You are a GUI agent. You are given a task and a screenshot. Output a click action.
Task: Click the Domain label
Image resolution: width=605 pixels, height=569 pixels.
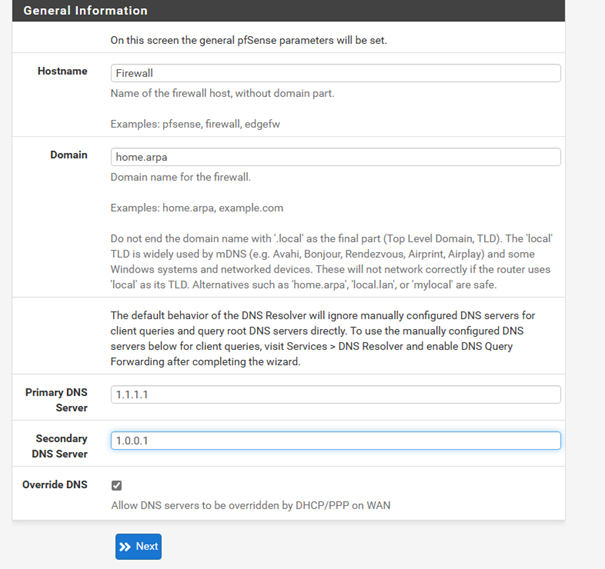(x=69, y=156)
